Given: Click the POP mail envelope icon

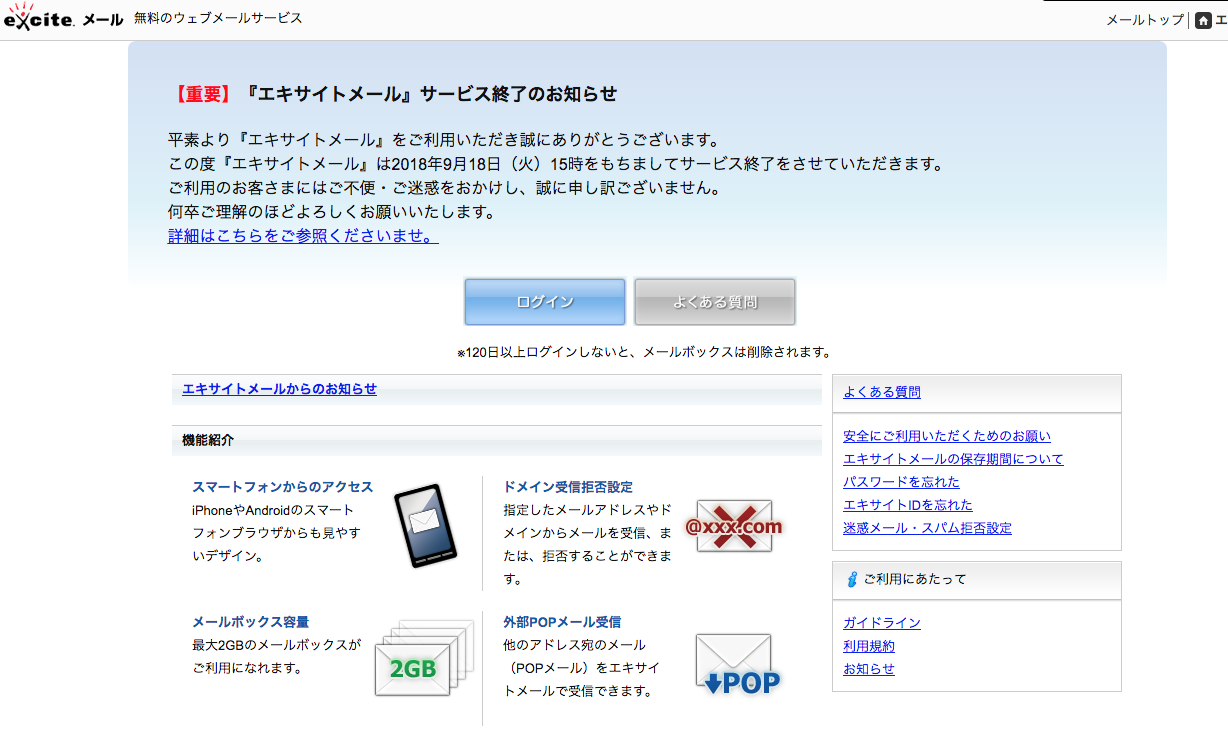Looking at the screenshot, I should tap(737, 664).
